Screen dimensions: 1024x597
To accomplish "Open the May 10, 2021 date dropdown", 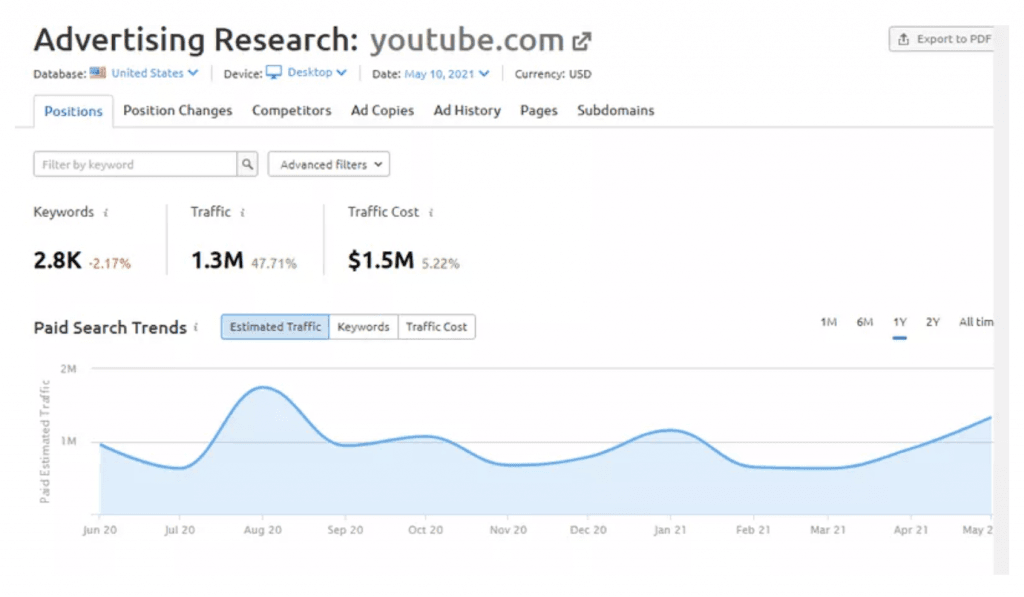I will pos(447,74).
